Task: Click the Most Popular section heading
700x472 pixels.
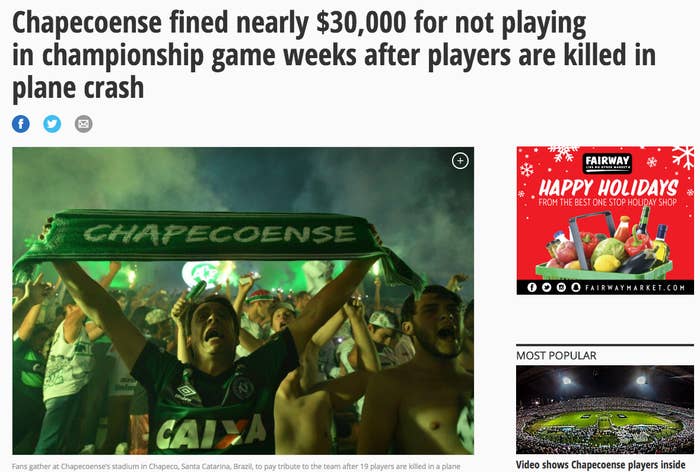Action: tap(556, 355)
